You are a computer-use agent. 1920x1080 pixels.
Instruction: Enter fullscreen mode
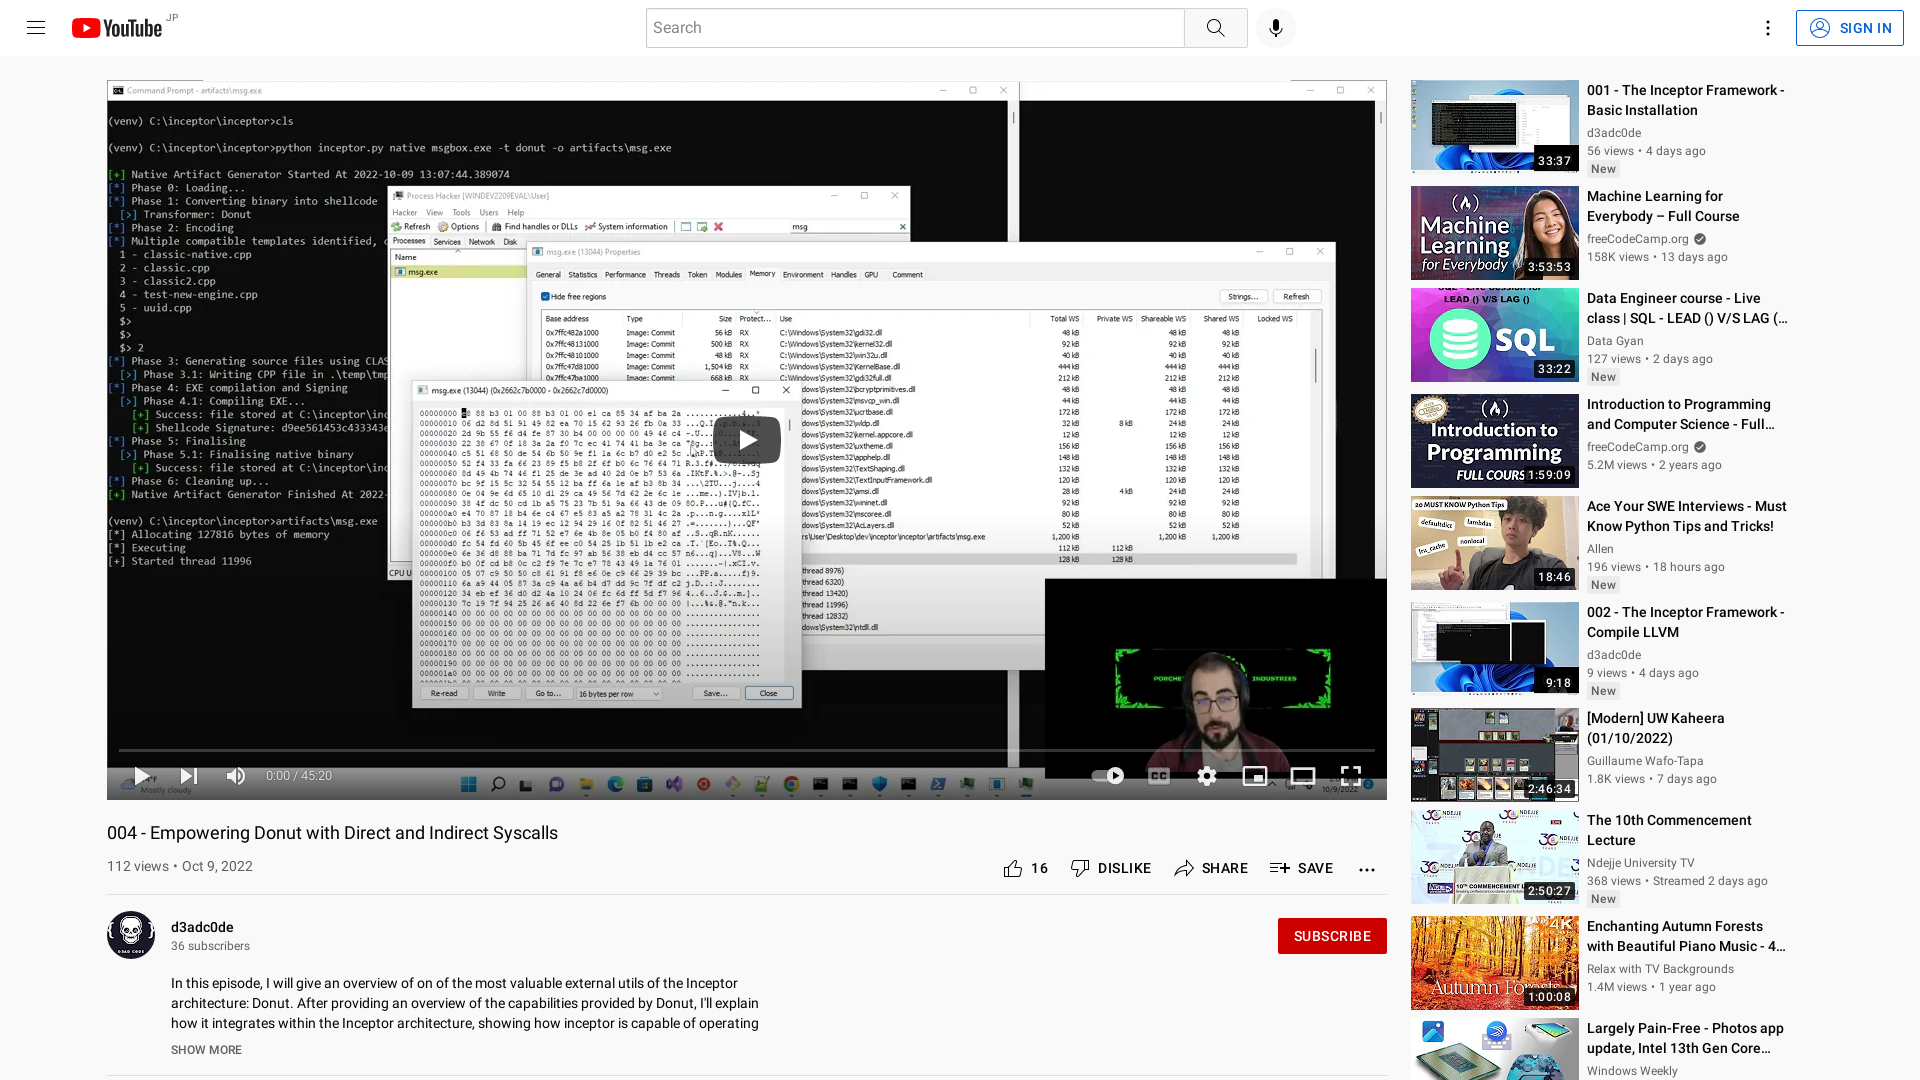click(1351, 775)
